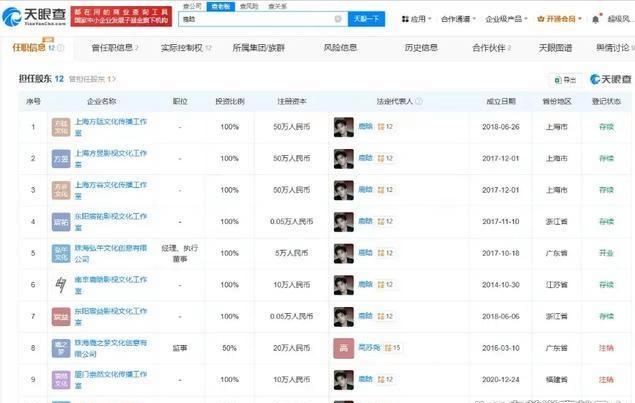
Task: Open company name link in row 6
Action: click(x=111, y=285)
